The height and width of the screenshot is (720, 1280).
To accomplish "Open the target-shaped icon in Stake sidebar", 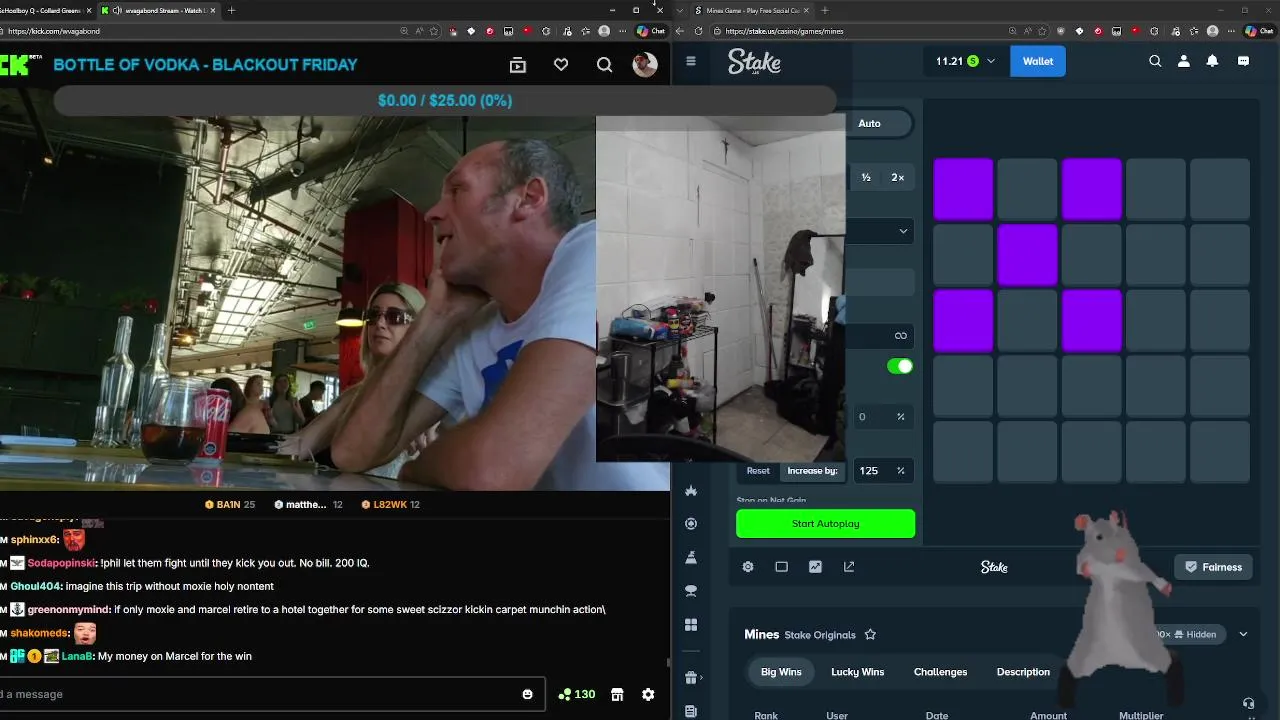I will tap(690, 524).
